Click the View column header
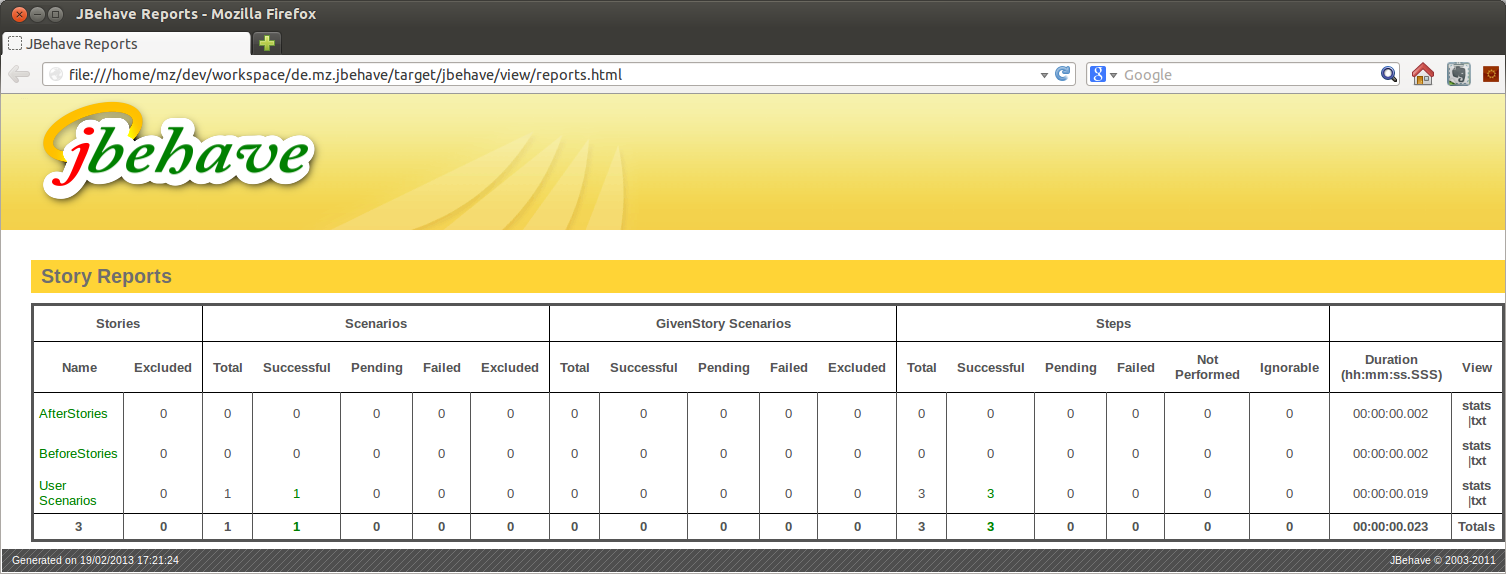This screenshot has width=1506, height=574. point(1476,367)
